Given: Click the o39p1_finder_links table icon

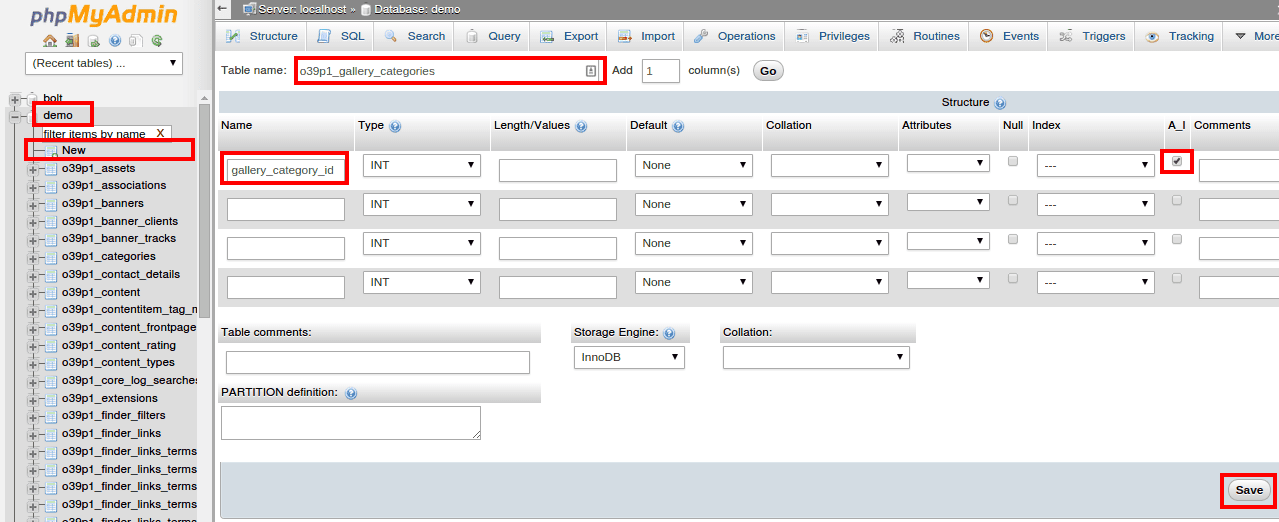Looking at the screenshot, I should coord(51,434).
